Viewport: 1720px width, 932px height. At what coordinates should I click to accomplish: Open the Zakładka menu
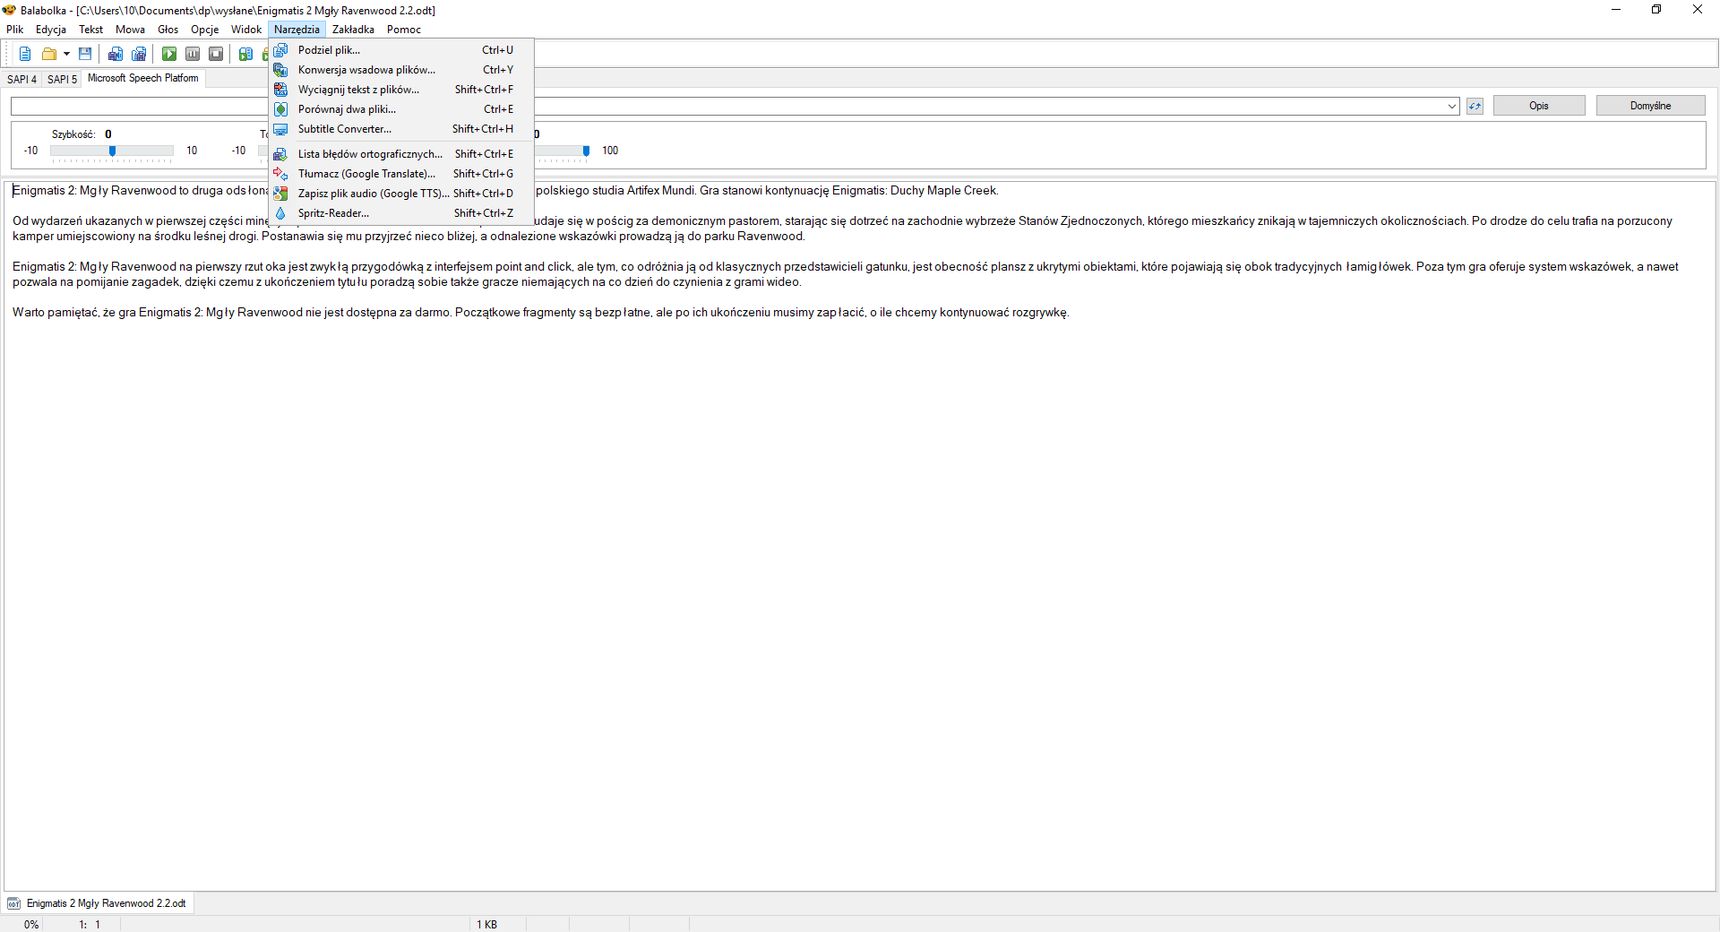coord(353,29)
